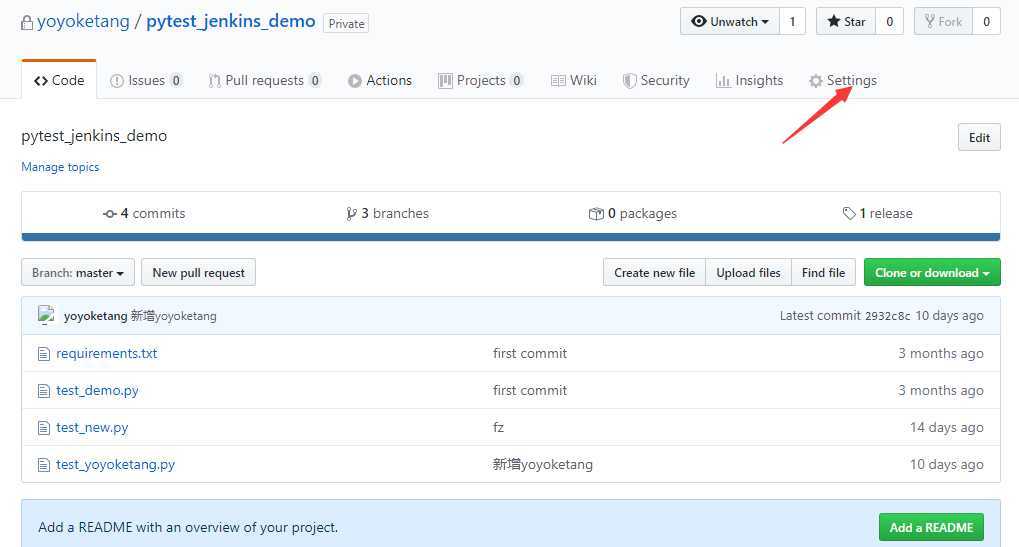Click the test_demo.py file icon
This screenshot has height=547, width=1019.
pyautogui.click(x=44, y=391)
